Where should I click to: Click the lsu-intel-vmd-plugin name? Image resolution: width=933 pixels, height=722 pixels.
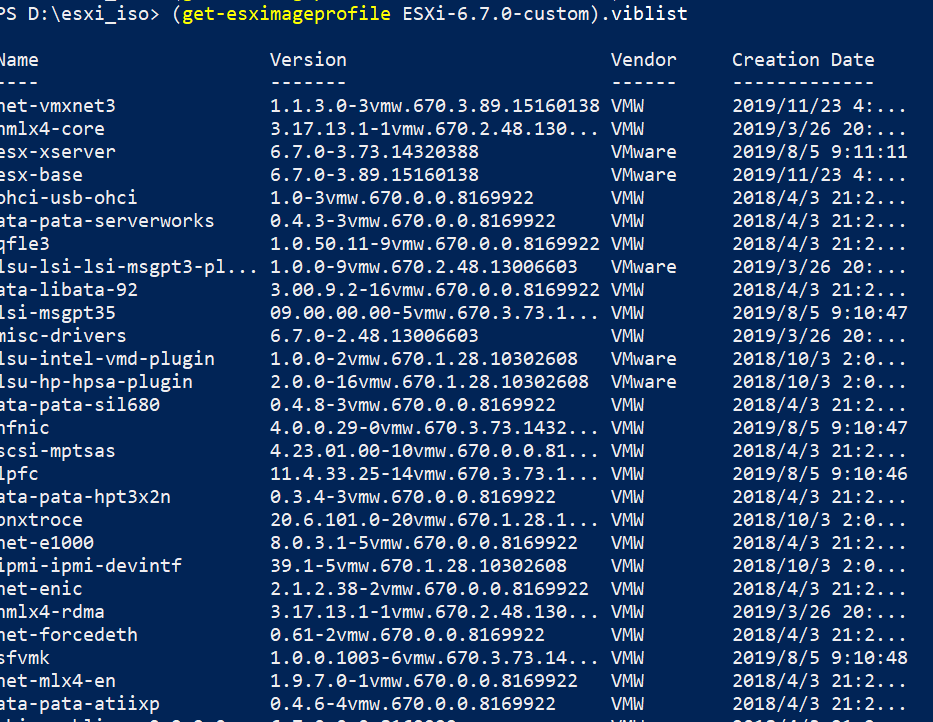click(x=107, y=359)
